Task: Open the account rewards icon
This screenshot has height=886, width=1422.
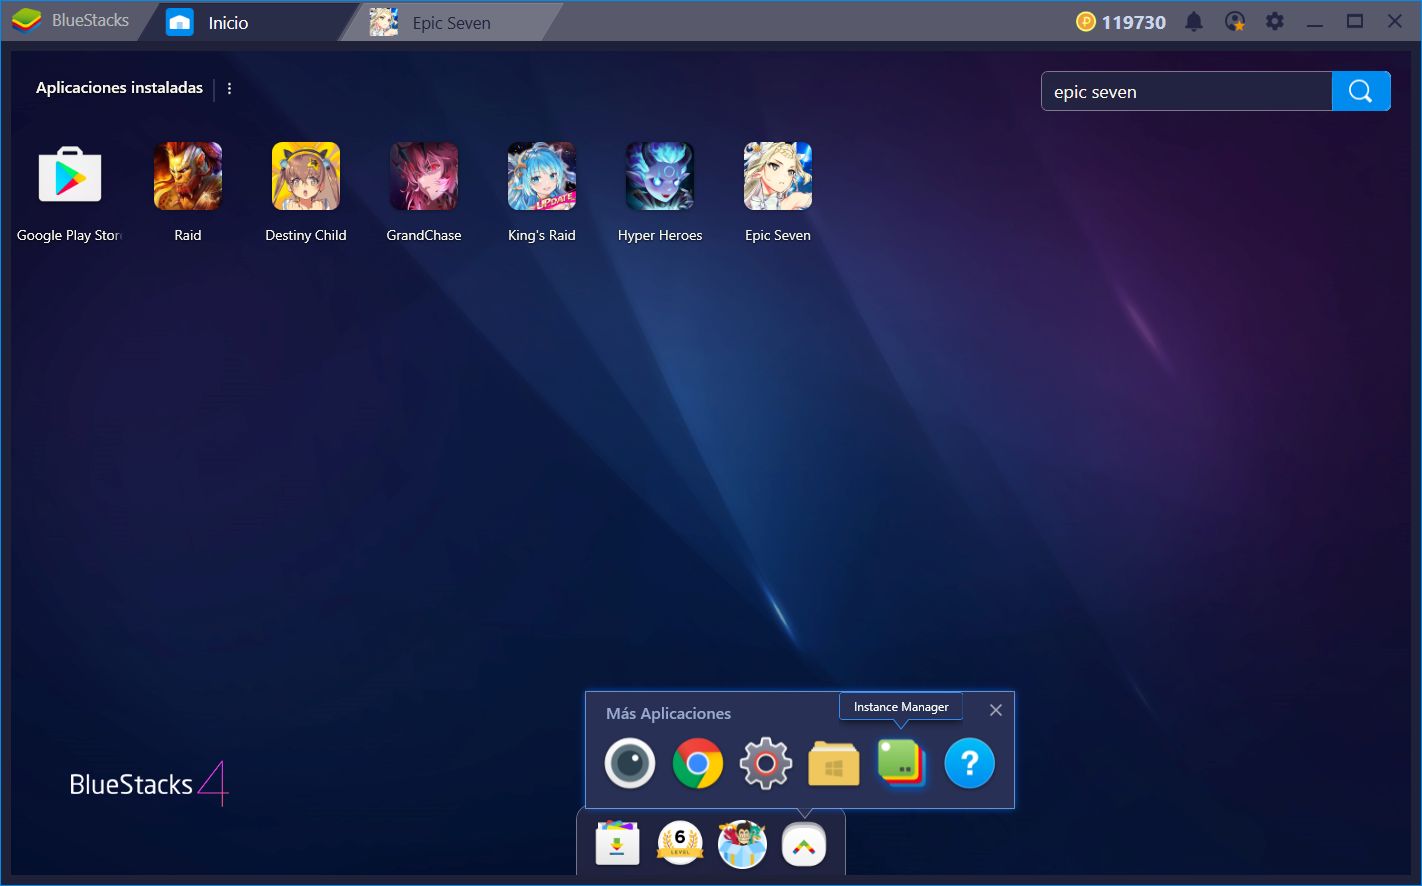Action: coord(1235,21)
